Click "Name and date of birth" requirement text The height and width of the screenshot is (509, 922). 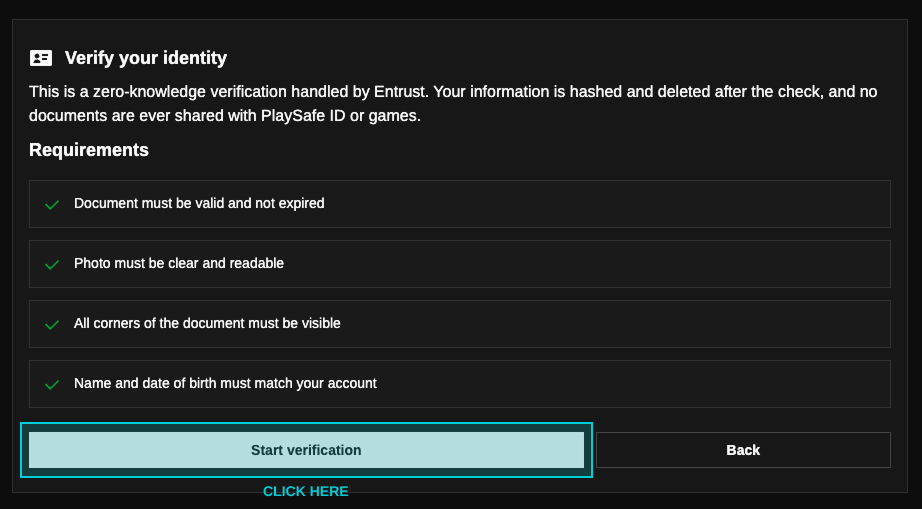[225, 383]
